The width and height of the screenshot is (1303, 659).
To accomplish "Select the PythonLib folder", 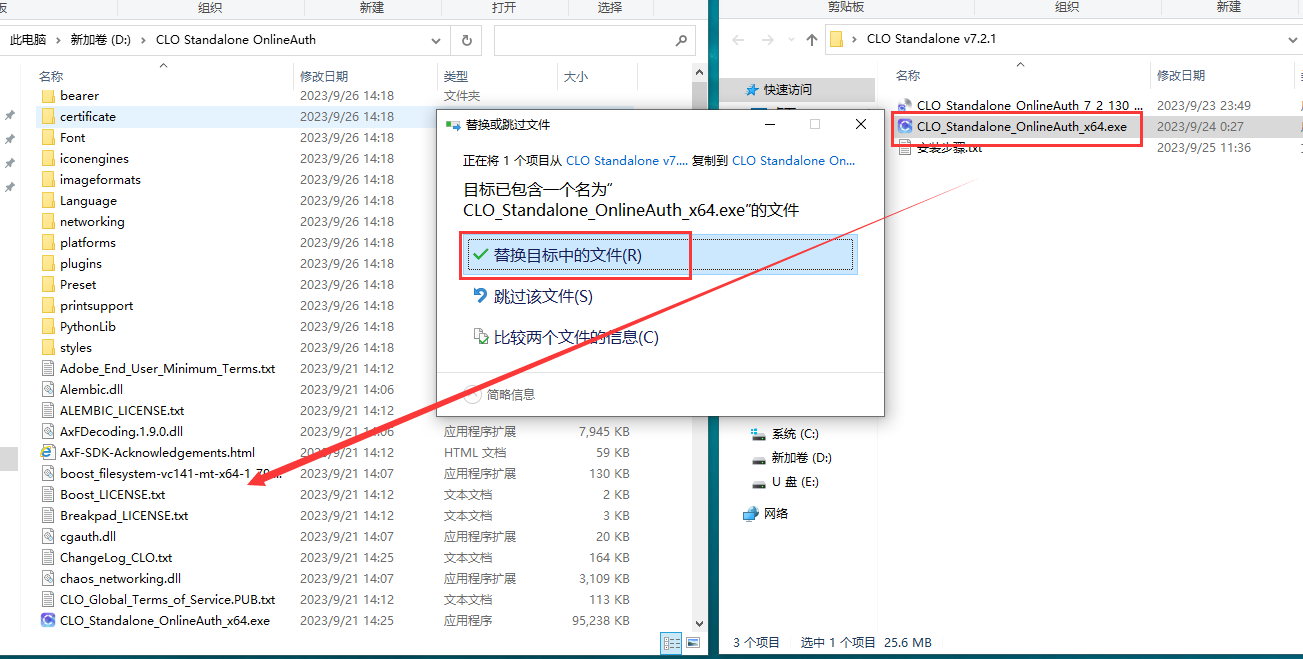I will tap(88, 327).
